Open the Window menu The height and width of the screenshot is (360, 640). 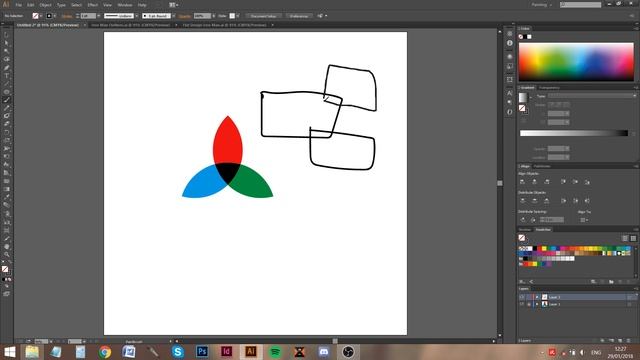click(x=124, y=5)
